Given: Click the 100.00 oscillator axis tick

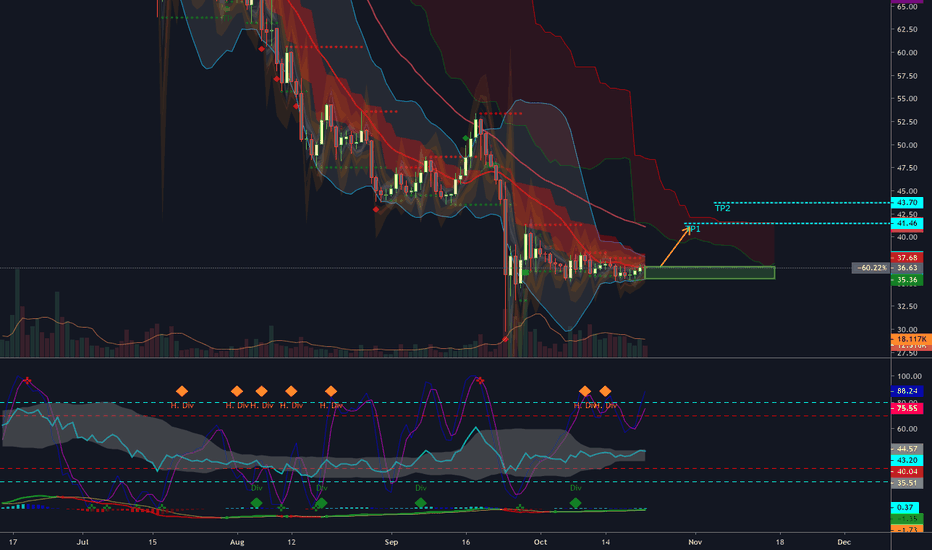Looking at the screenshot, I should (x=909, y=376).
